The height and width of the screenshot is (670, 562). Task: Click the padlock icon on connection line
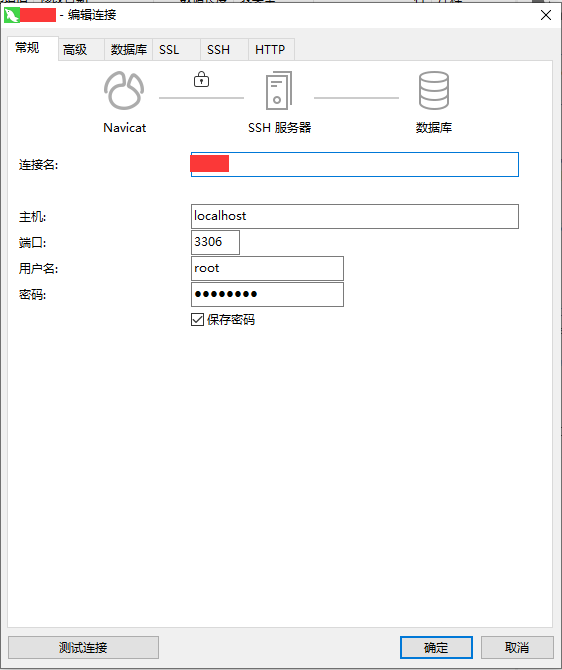point(201,79)
